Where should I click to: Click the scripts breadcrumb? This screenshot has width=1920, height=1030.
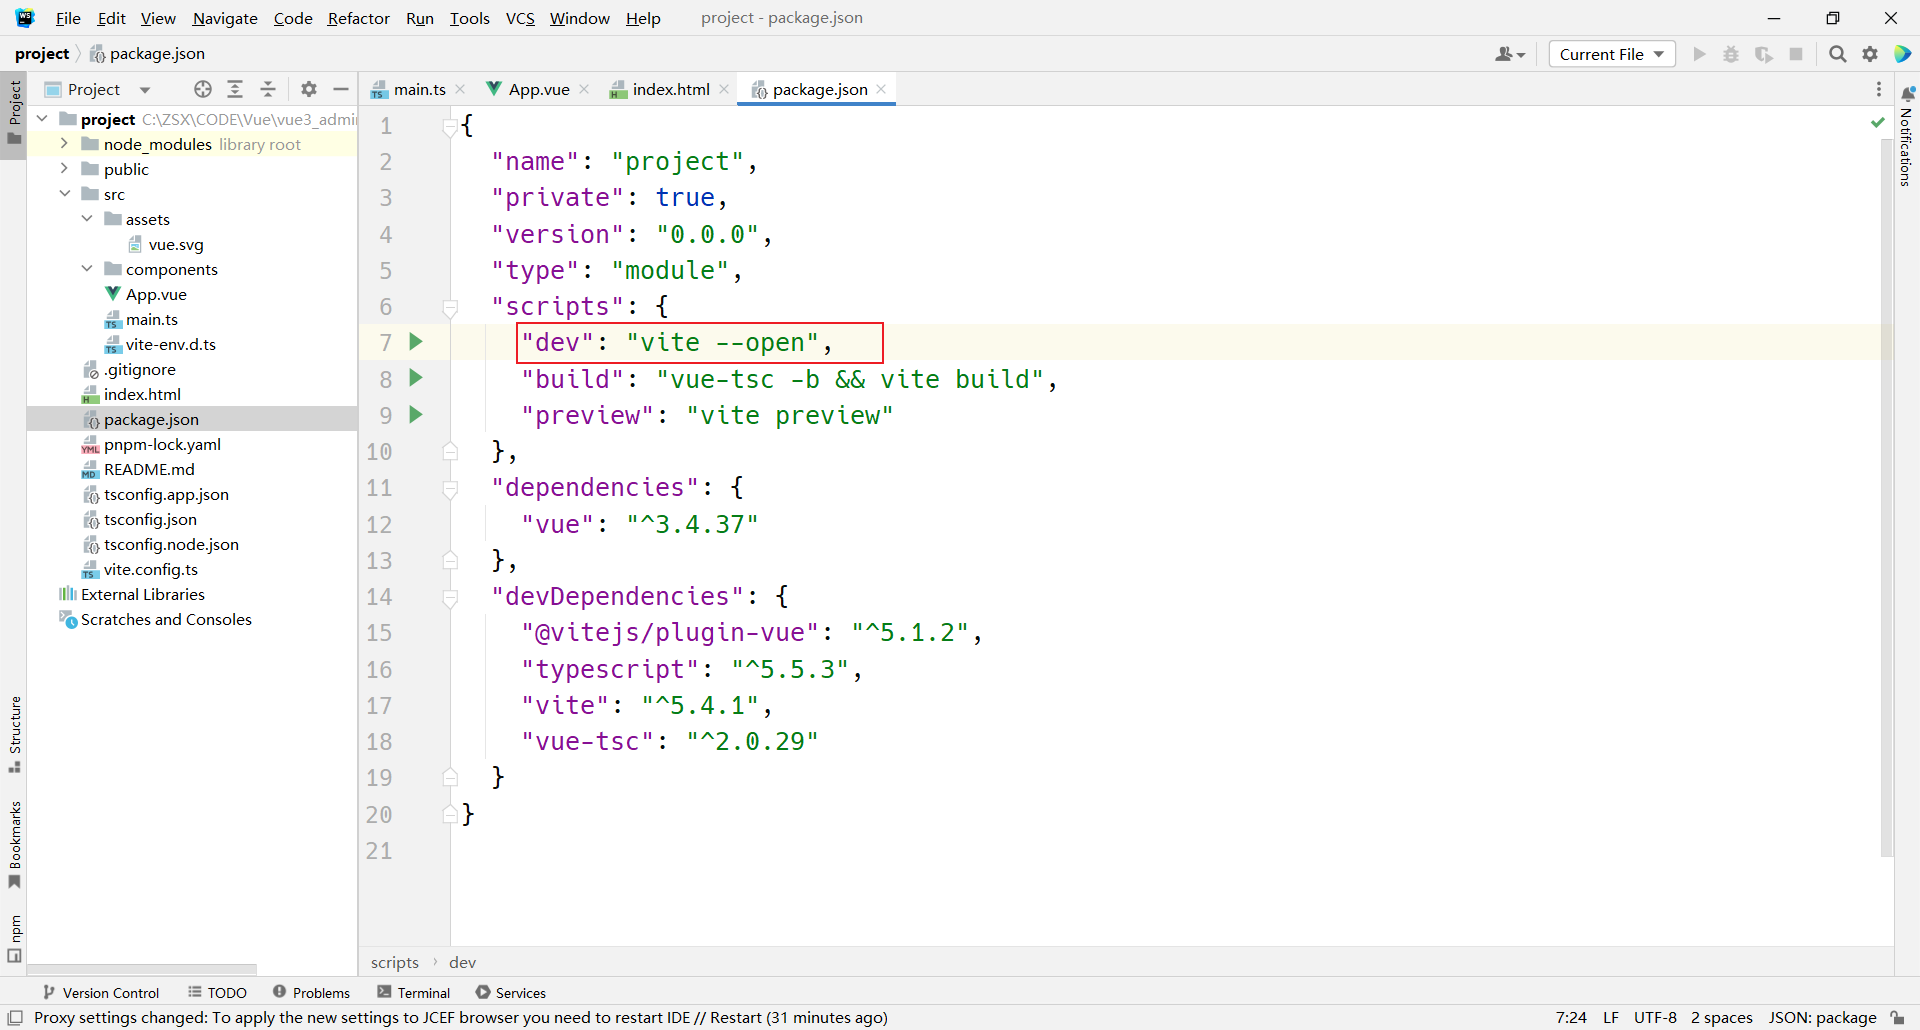395,962
